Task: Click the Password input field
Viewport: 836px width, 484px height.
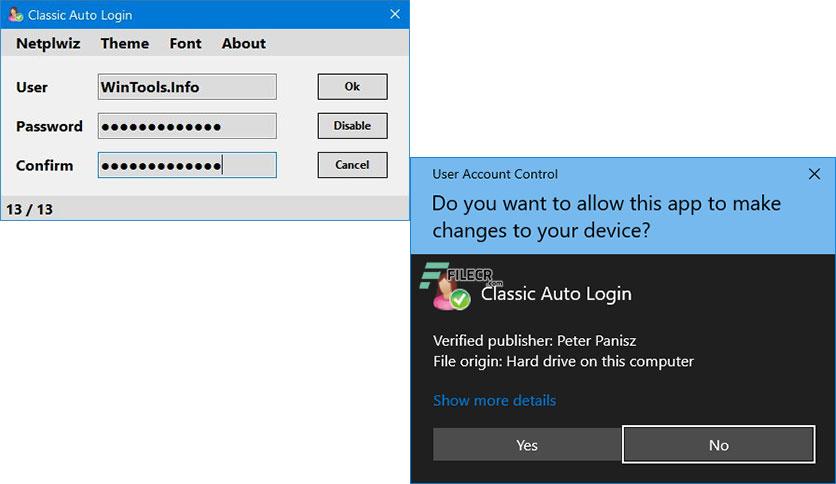Action: 187,126
